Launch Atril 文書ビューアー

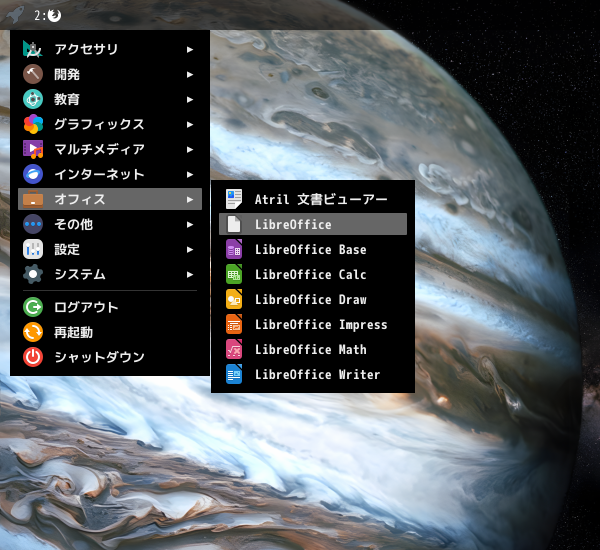(313, 199)
